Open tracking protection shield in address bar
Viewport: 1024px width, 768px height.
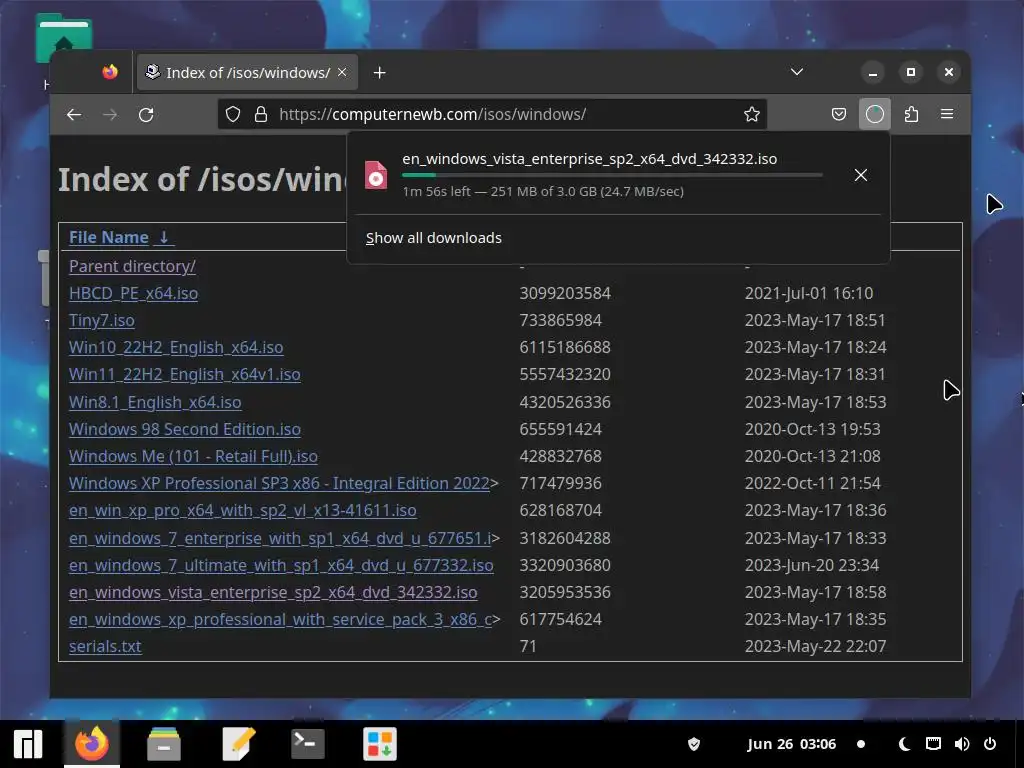click(x=233, y=114)
